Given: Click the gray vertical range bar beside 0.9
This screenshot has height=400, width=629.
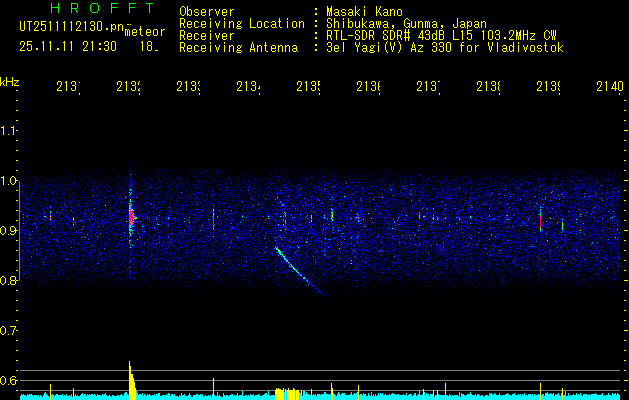Looking at the screenshot, I should (19, 231).
